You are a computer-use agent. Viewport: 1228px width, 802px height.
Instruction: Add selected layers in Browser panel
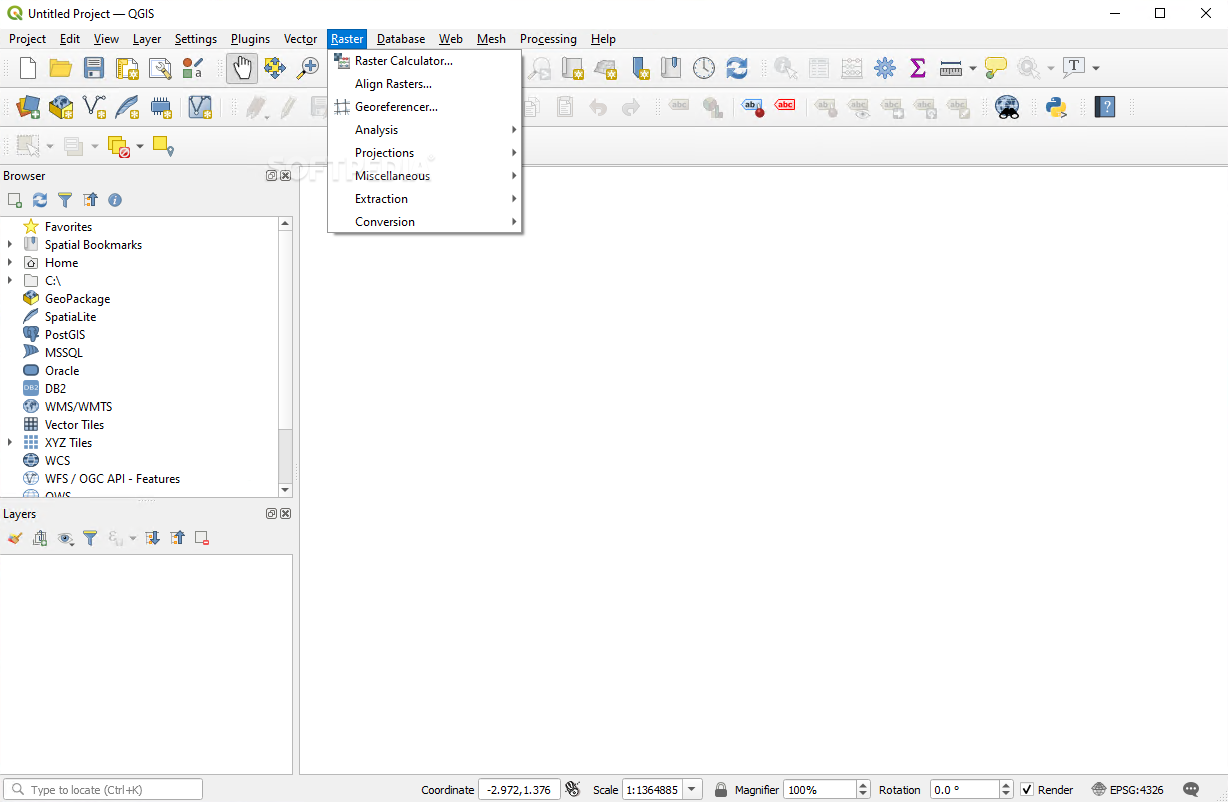coord(15,200)
